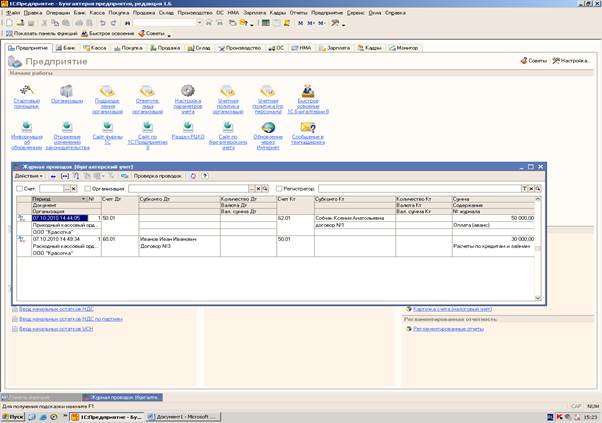602x423 pixels.
Task: Click the Start (Пуск) button
Action: click(13, 416)
